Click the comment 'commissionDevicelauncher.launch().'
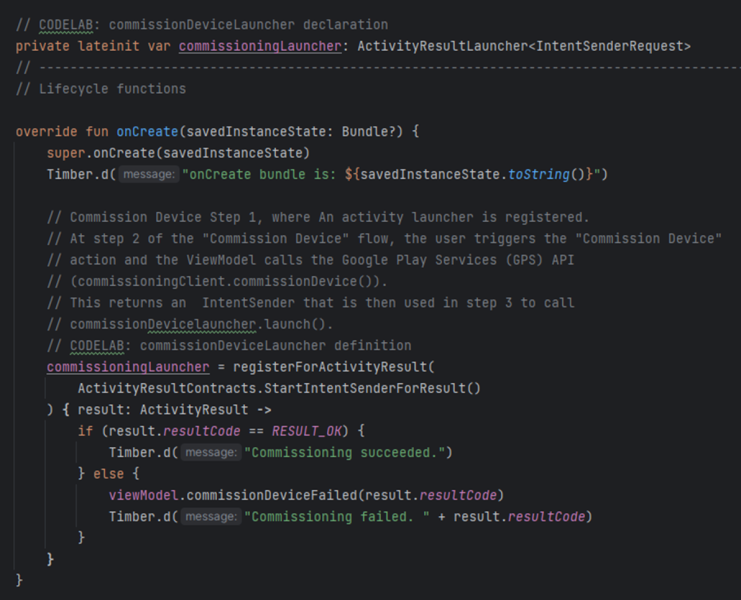Image resolution: width=741 pixels, height=600 pixels. point(190,324)
